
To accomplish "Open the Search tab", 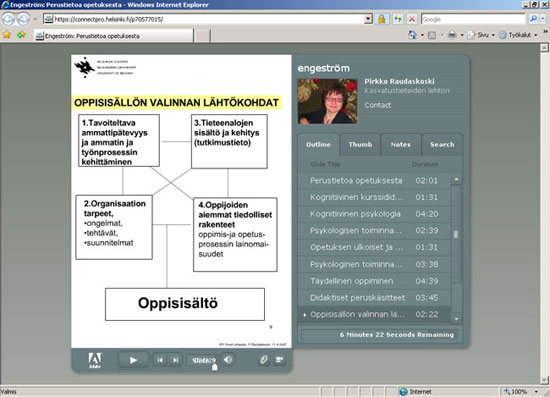I will point(442,144).
